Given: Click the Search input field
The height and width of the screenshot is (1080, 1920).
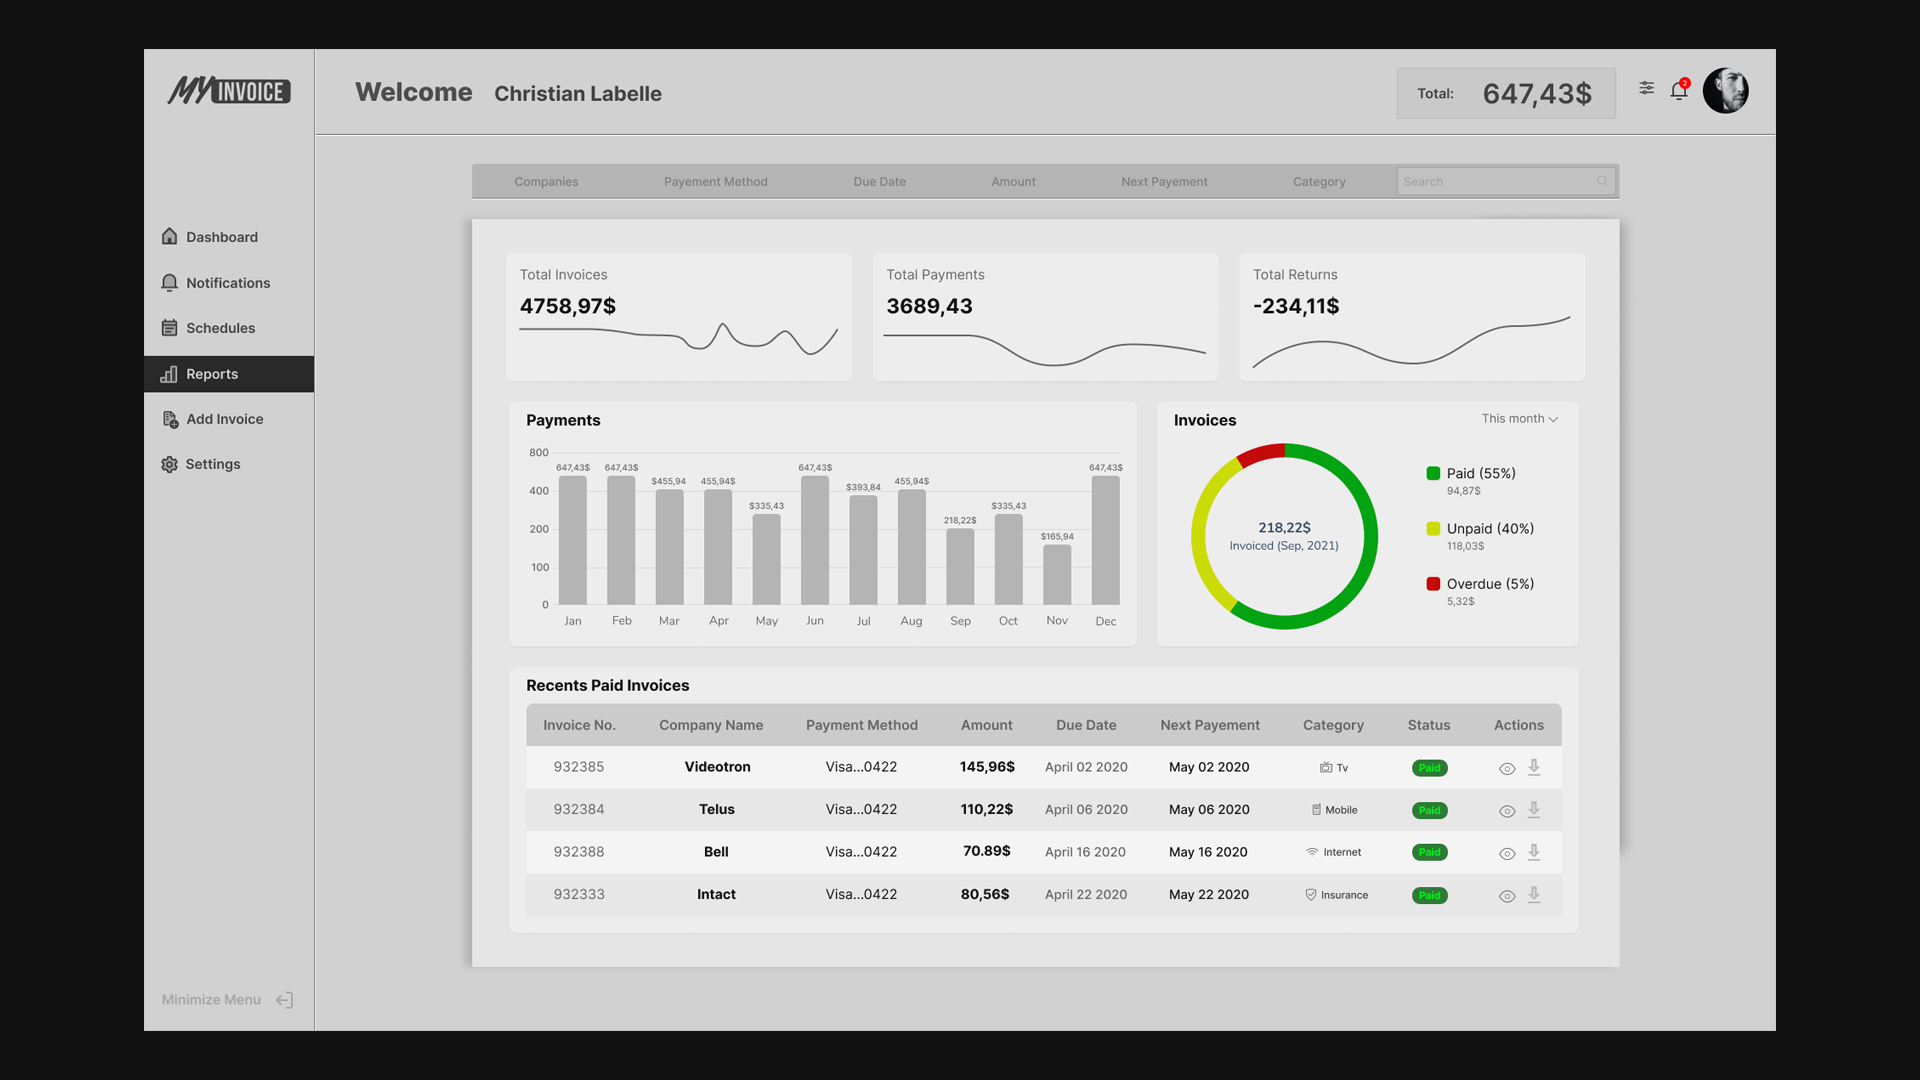Looking at the screenshot, I should 1493,182.
